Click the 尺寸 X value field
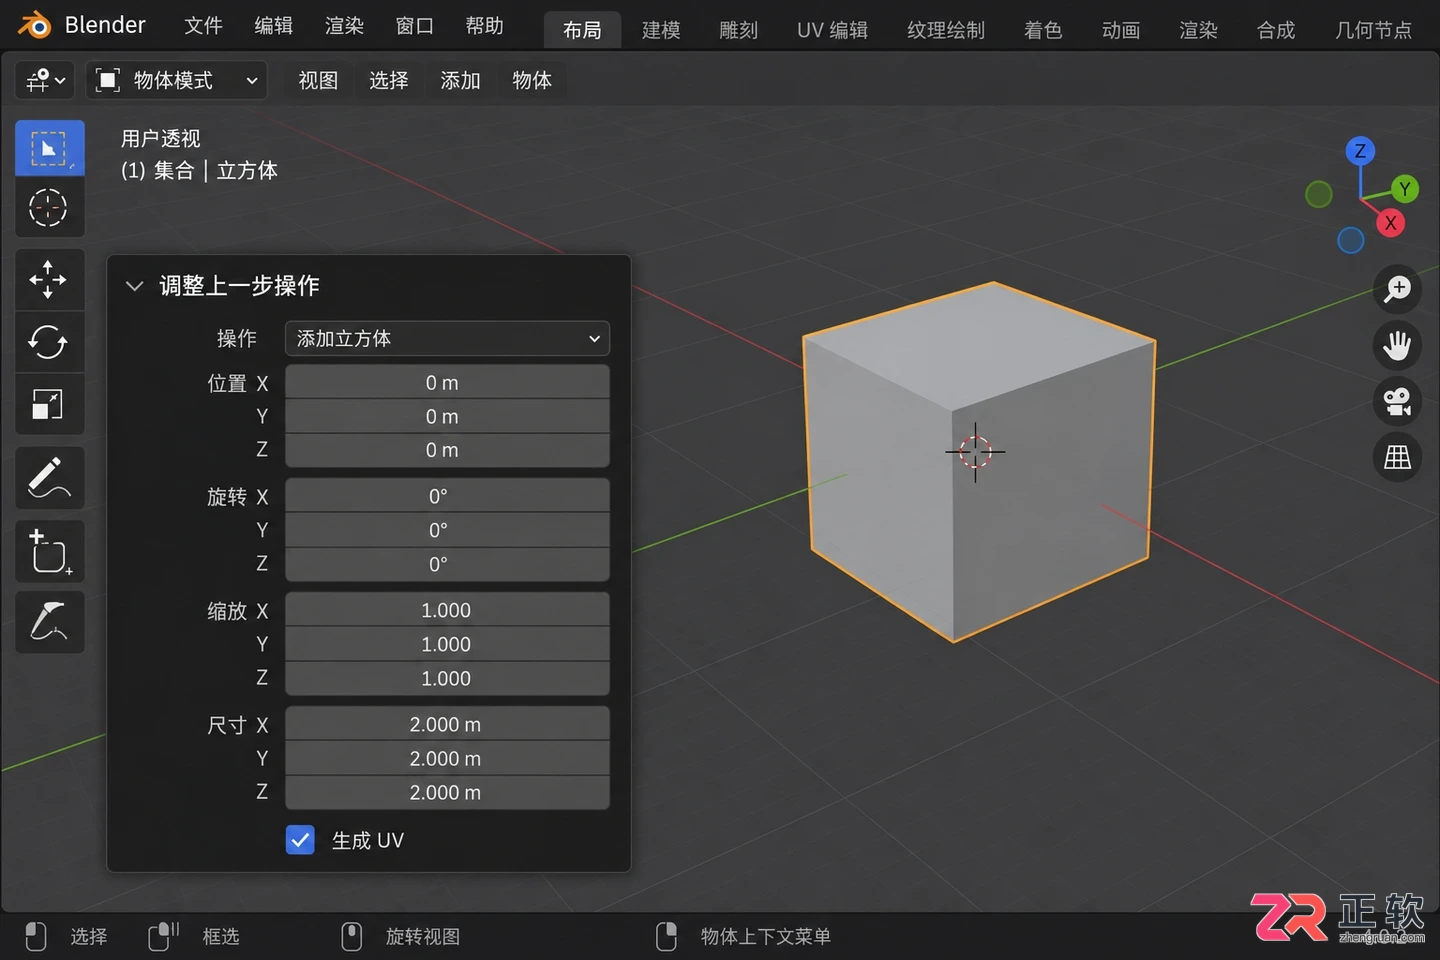The height and width of the screenshot is (960, 1440). click(447, 724)
